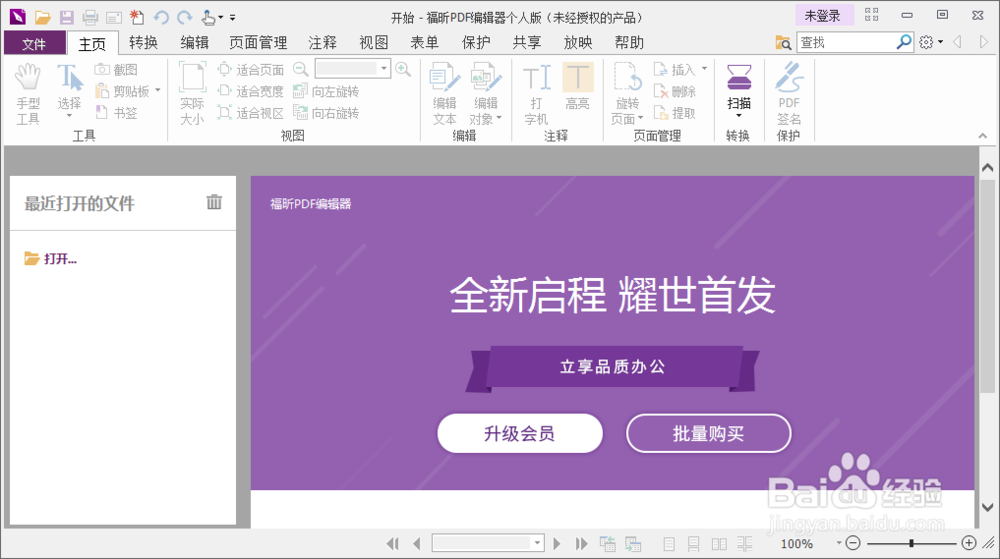Click the zoom out magnifier in ribbon

(x=300, y=69)
